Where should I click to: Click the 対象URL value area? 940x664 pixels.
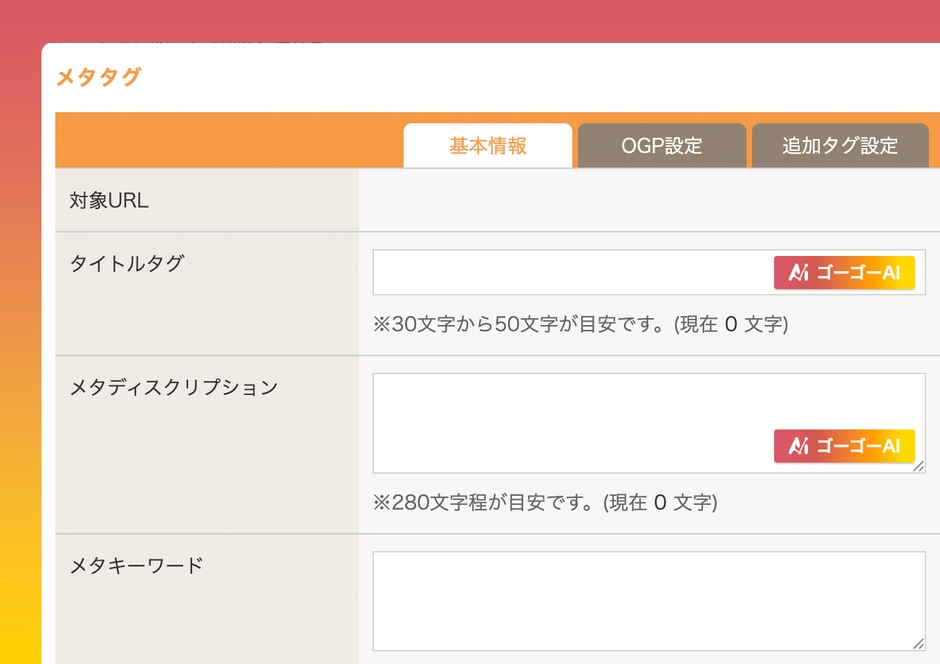coord(648,200)
